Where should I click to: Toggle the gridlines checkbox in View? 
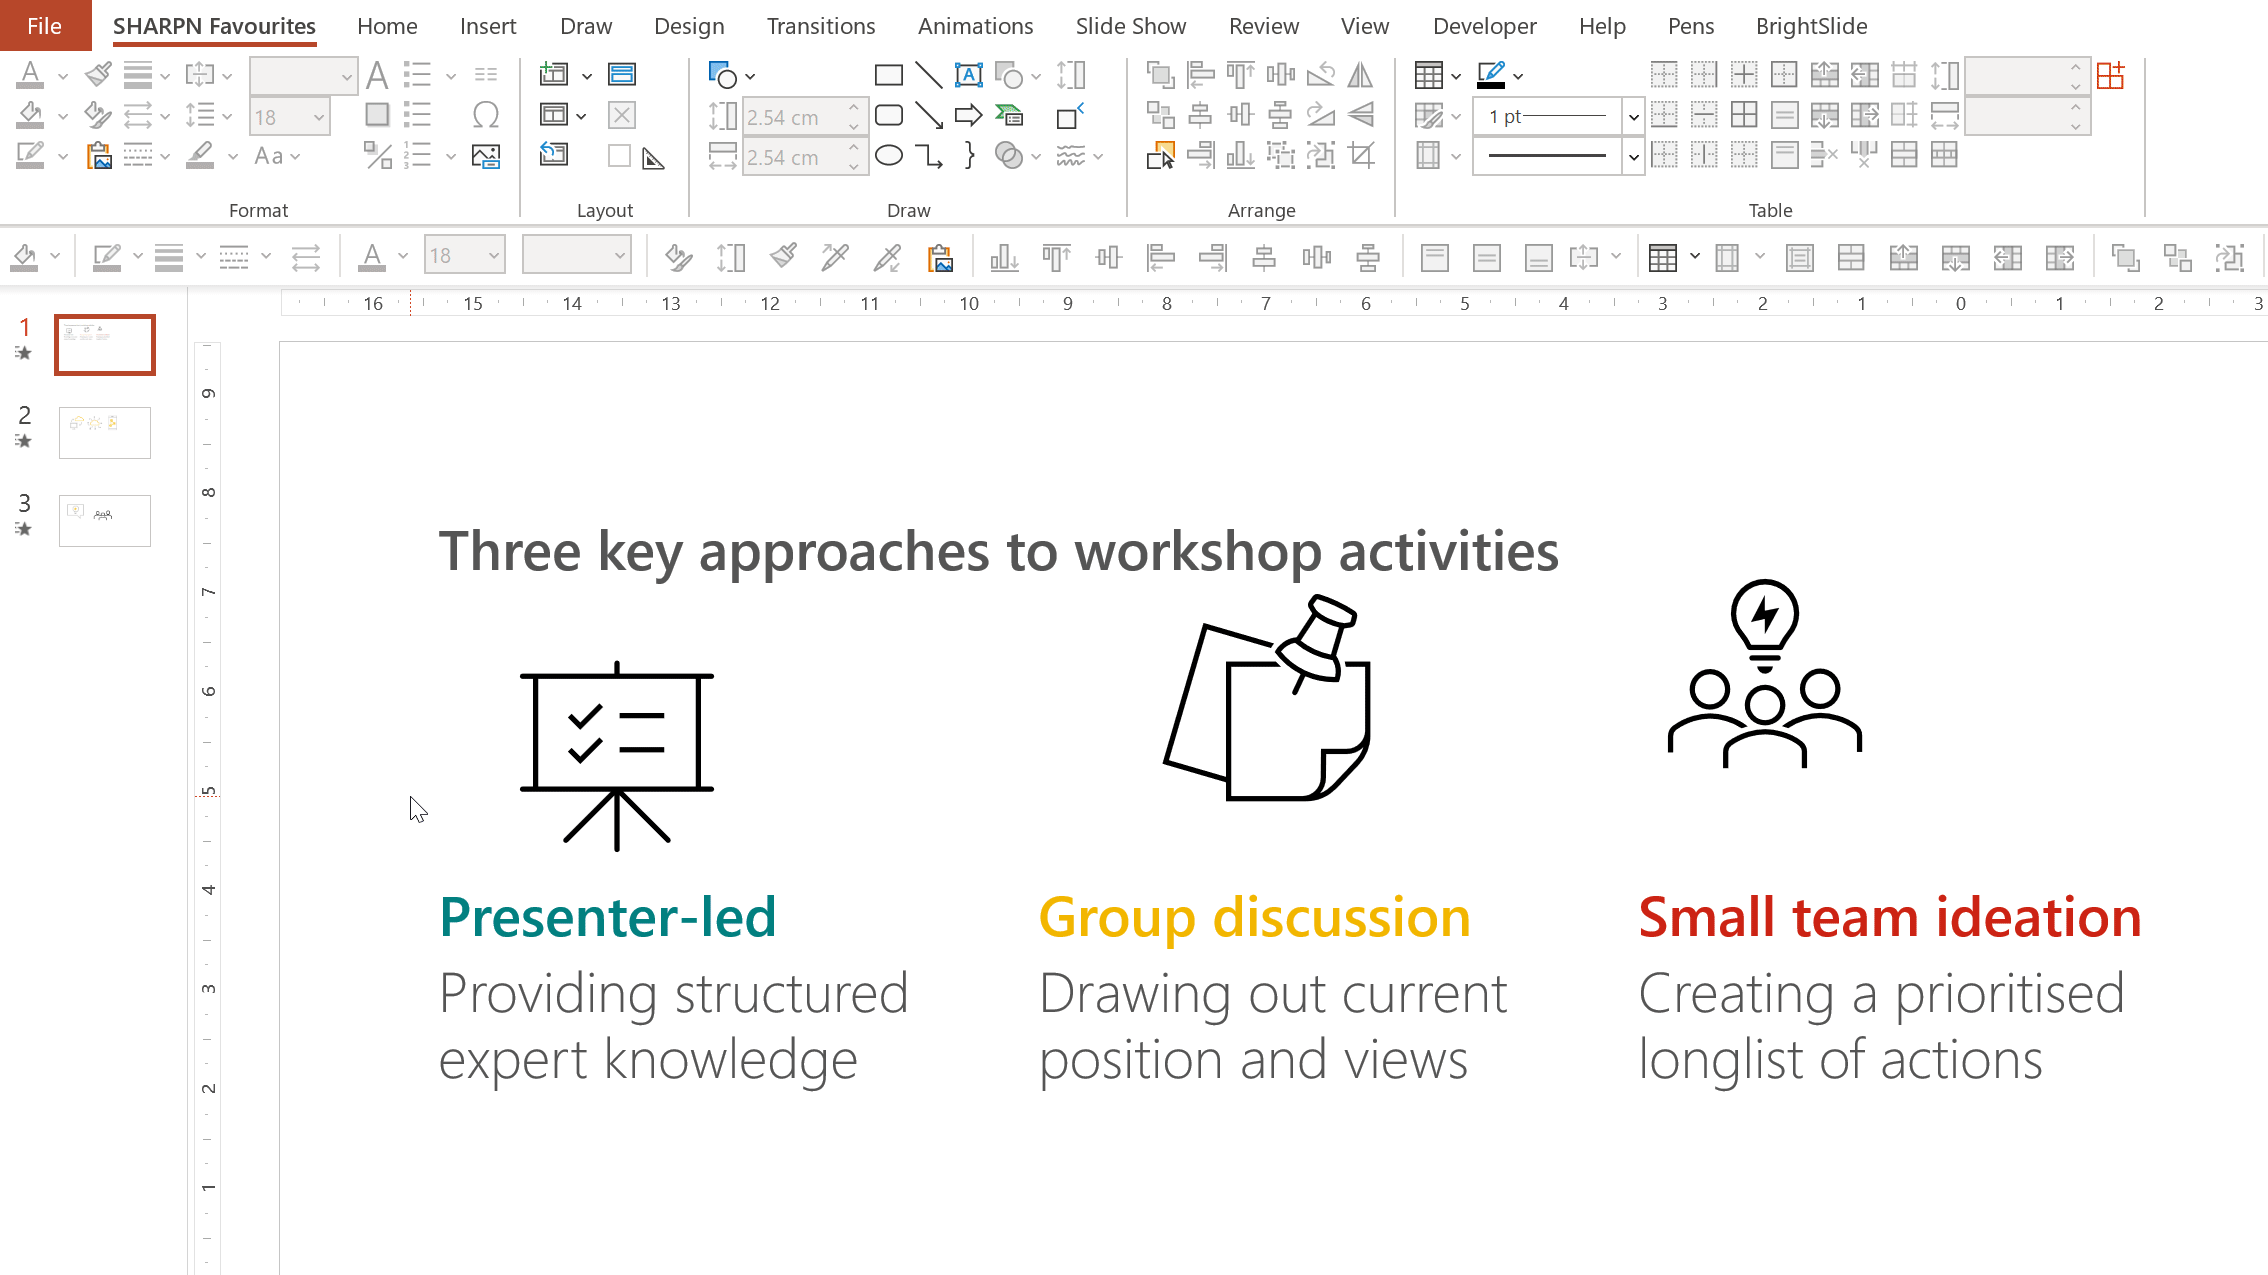[x=1363, y=25]
